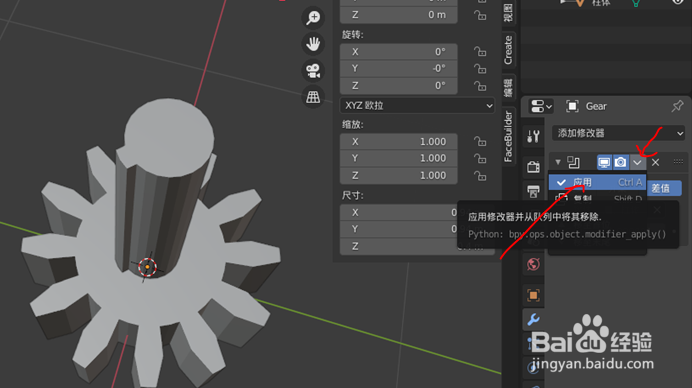Click the dimensions X field
This screenshot has height=388, width=692.
coord(399,212)
